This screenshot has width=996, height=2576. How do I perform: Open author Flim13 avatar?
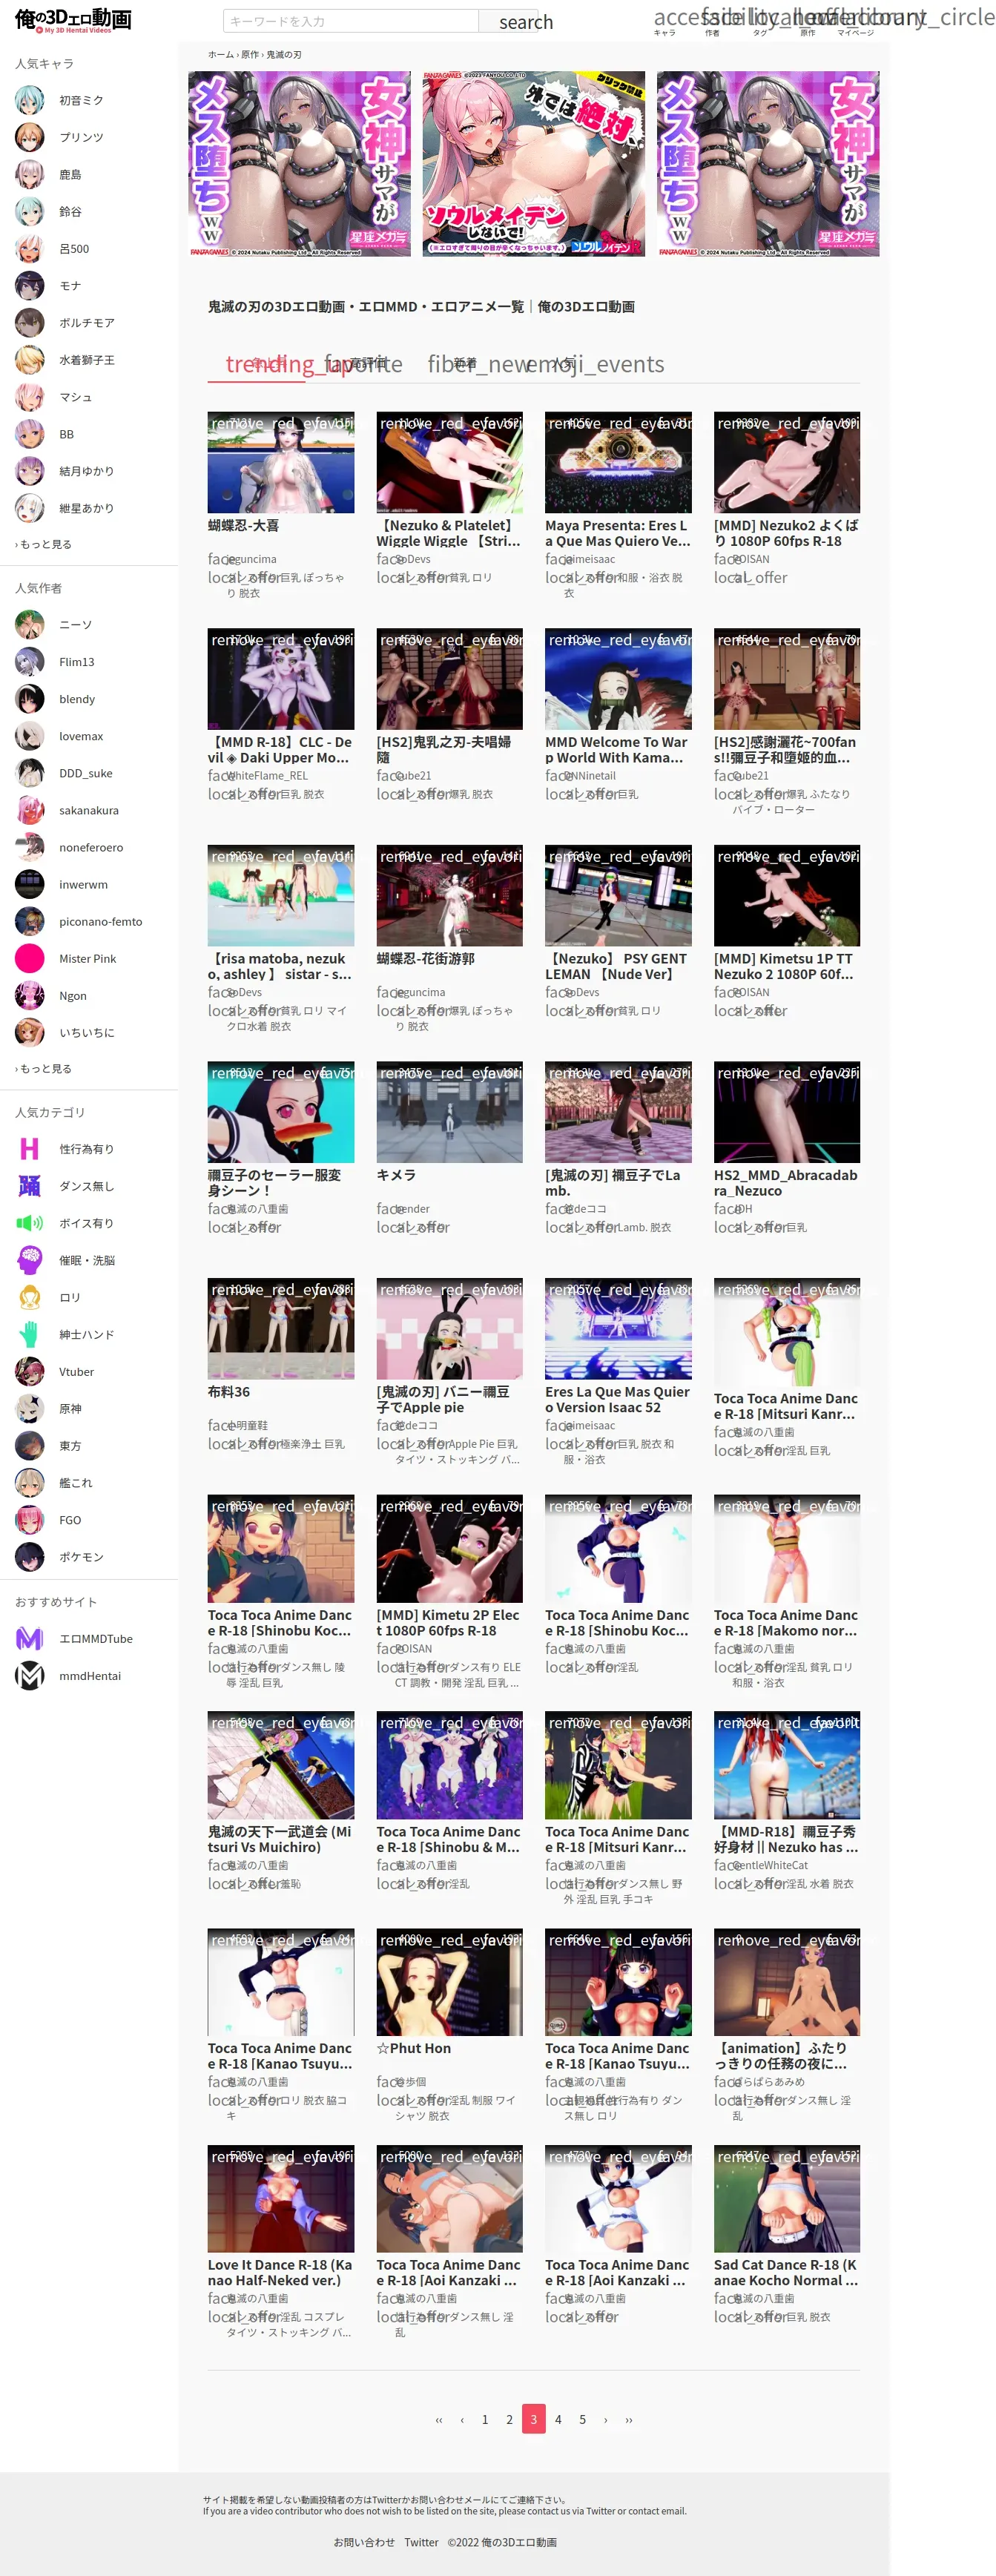coord(29,662)
